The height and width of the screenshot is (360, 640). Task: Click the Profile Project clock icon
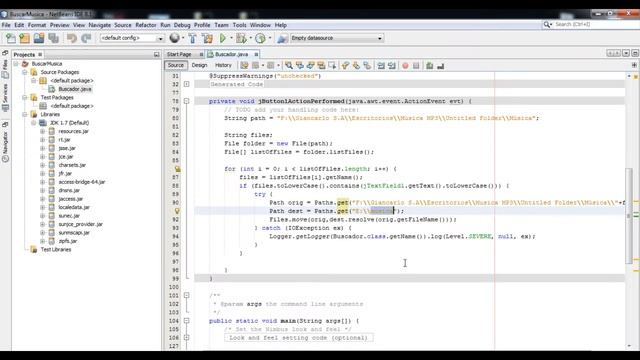click(260, 38)
